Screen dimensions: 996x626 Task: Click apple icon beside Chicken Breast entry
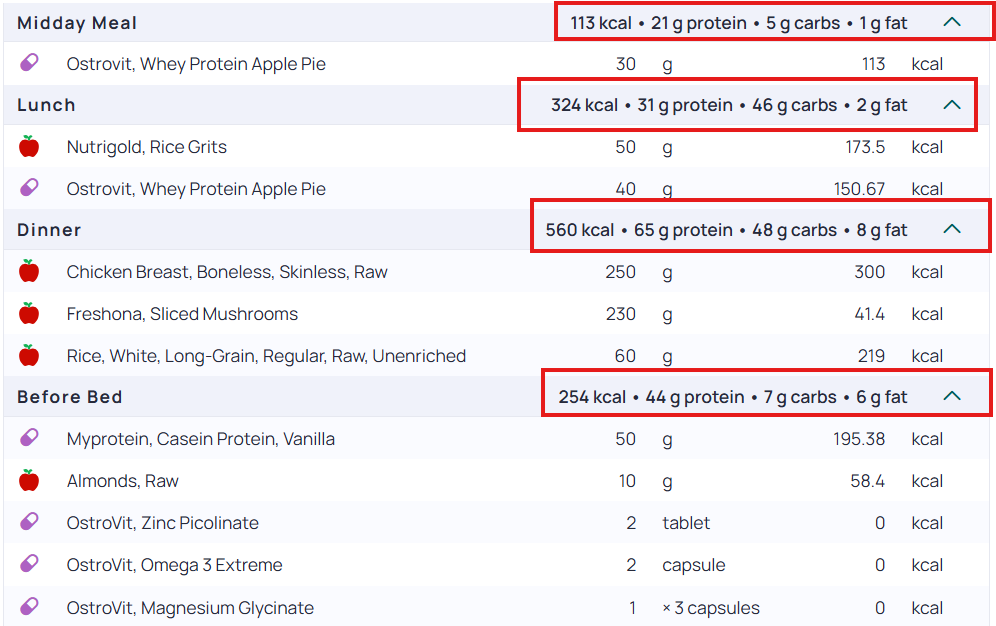(x=29, y=271)
